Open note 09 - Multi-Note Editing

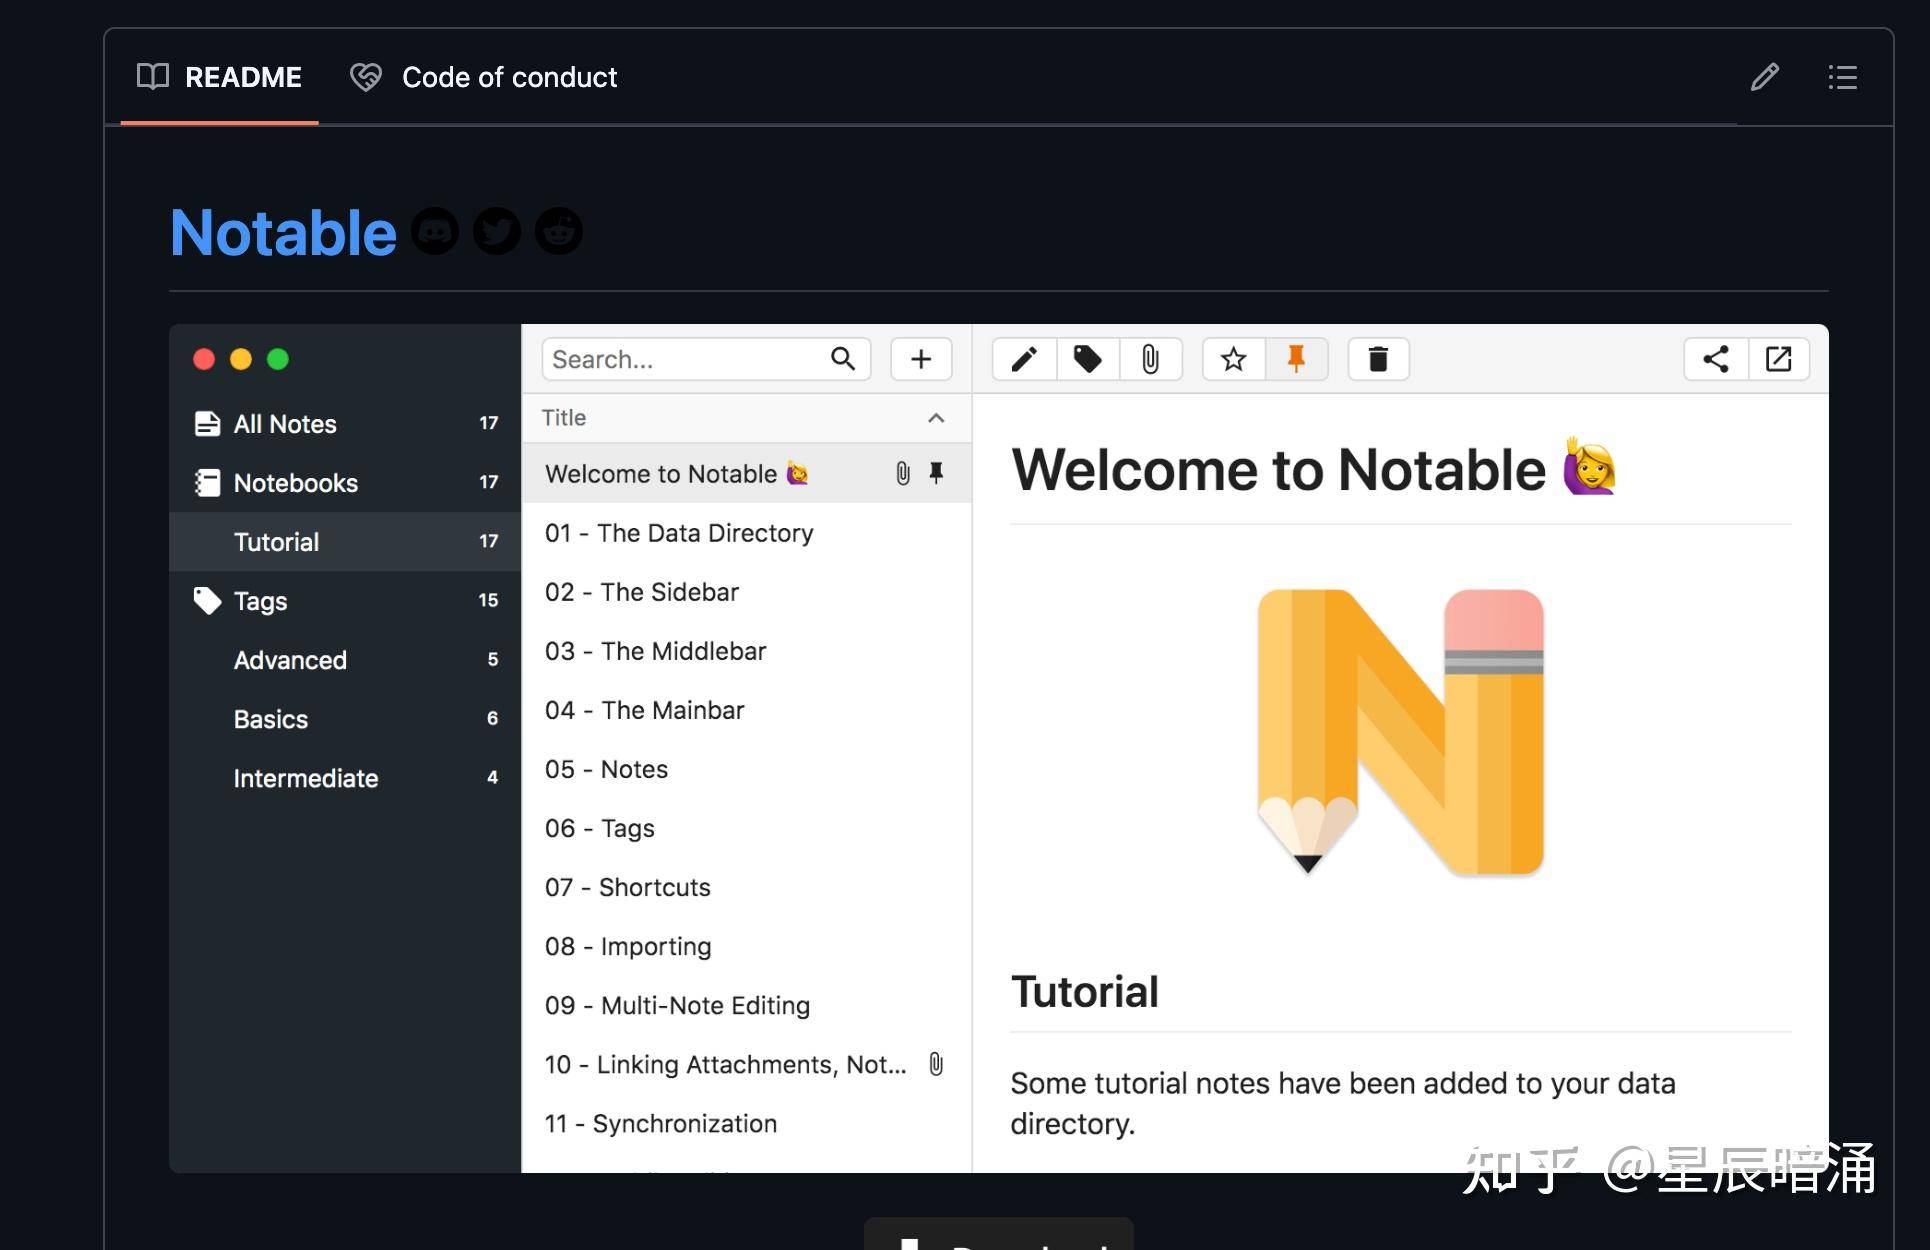click(x=746, y=1005)
